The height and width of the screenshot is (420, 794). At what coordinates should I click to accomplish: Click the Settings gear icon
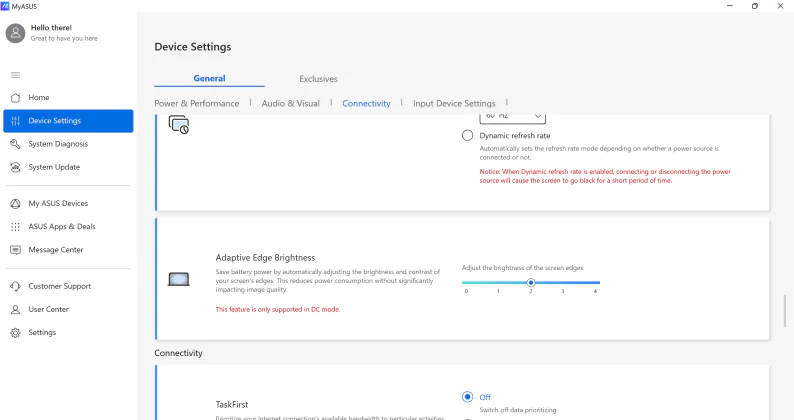click(16, 333)
